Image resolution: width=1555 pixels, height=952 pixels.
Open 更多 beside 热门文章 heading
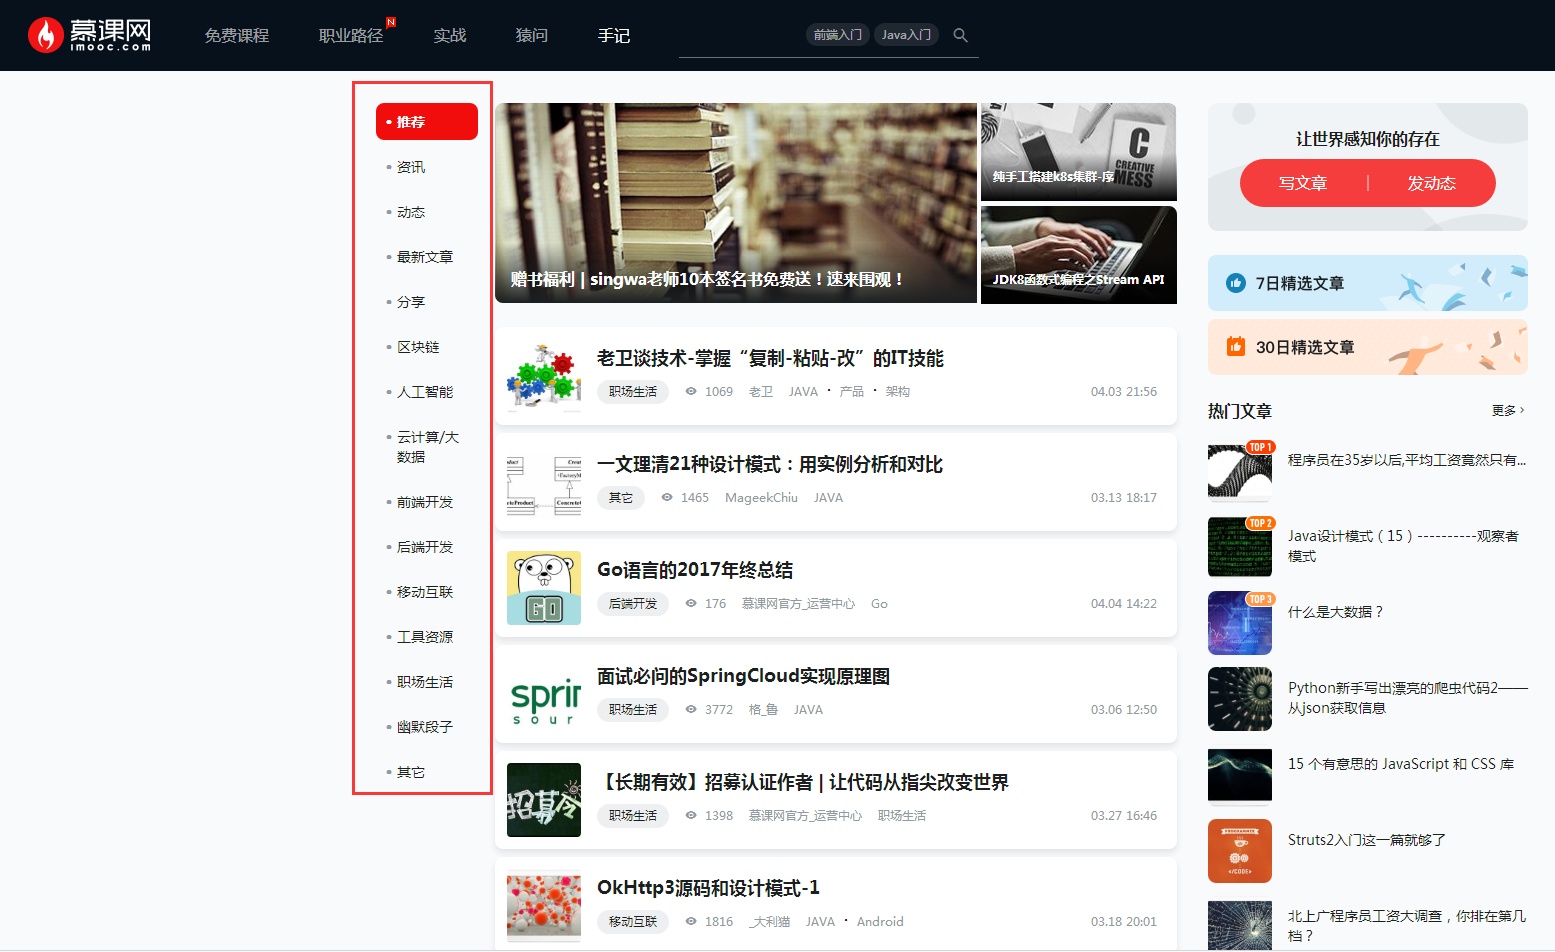(x=1506, y=410)
